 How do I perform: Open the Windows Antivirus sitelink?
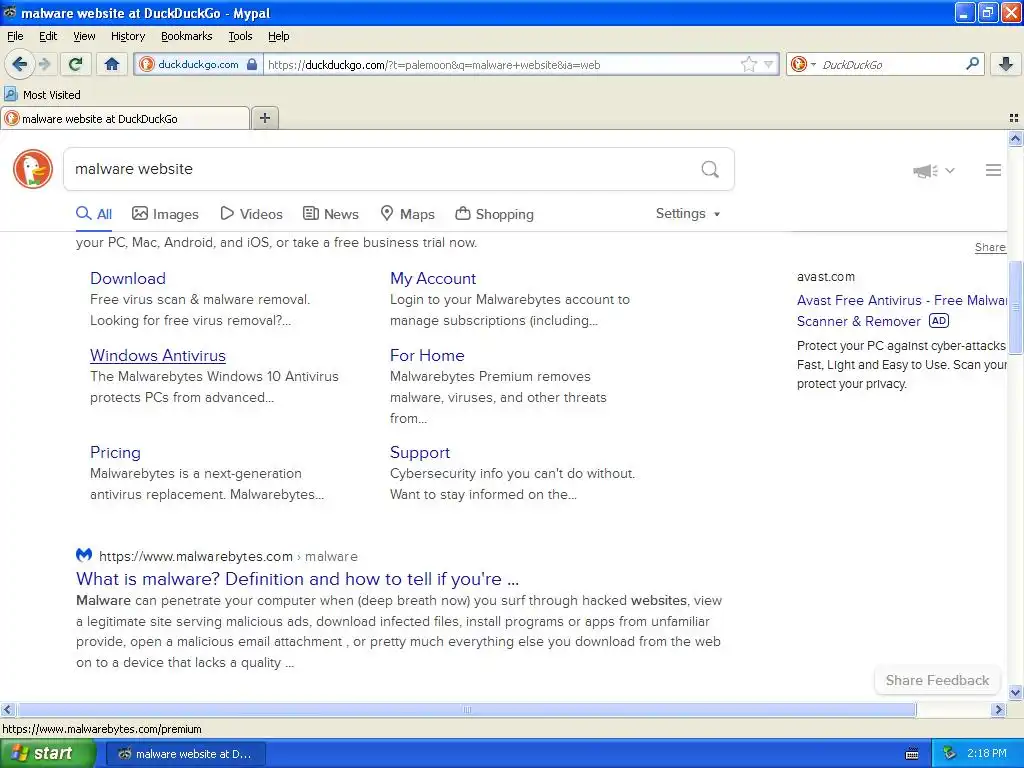pyautogui.click(x=158, y=355)
